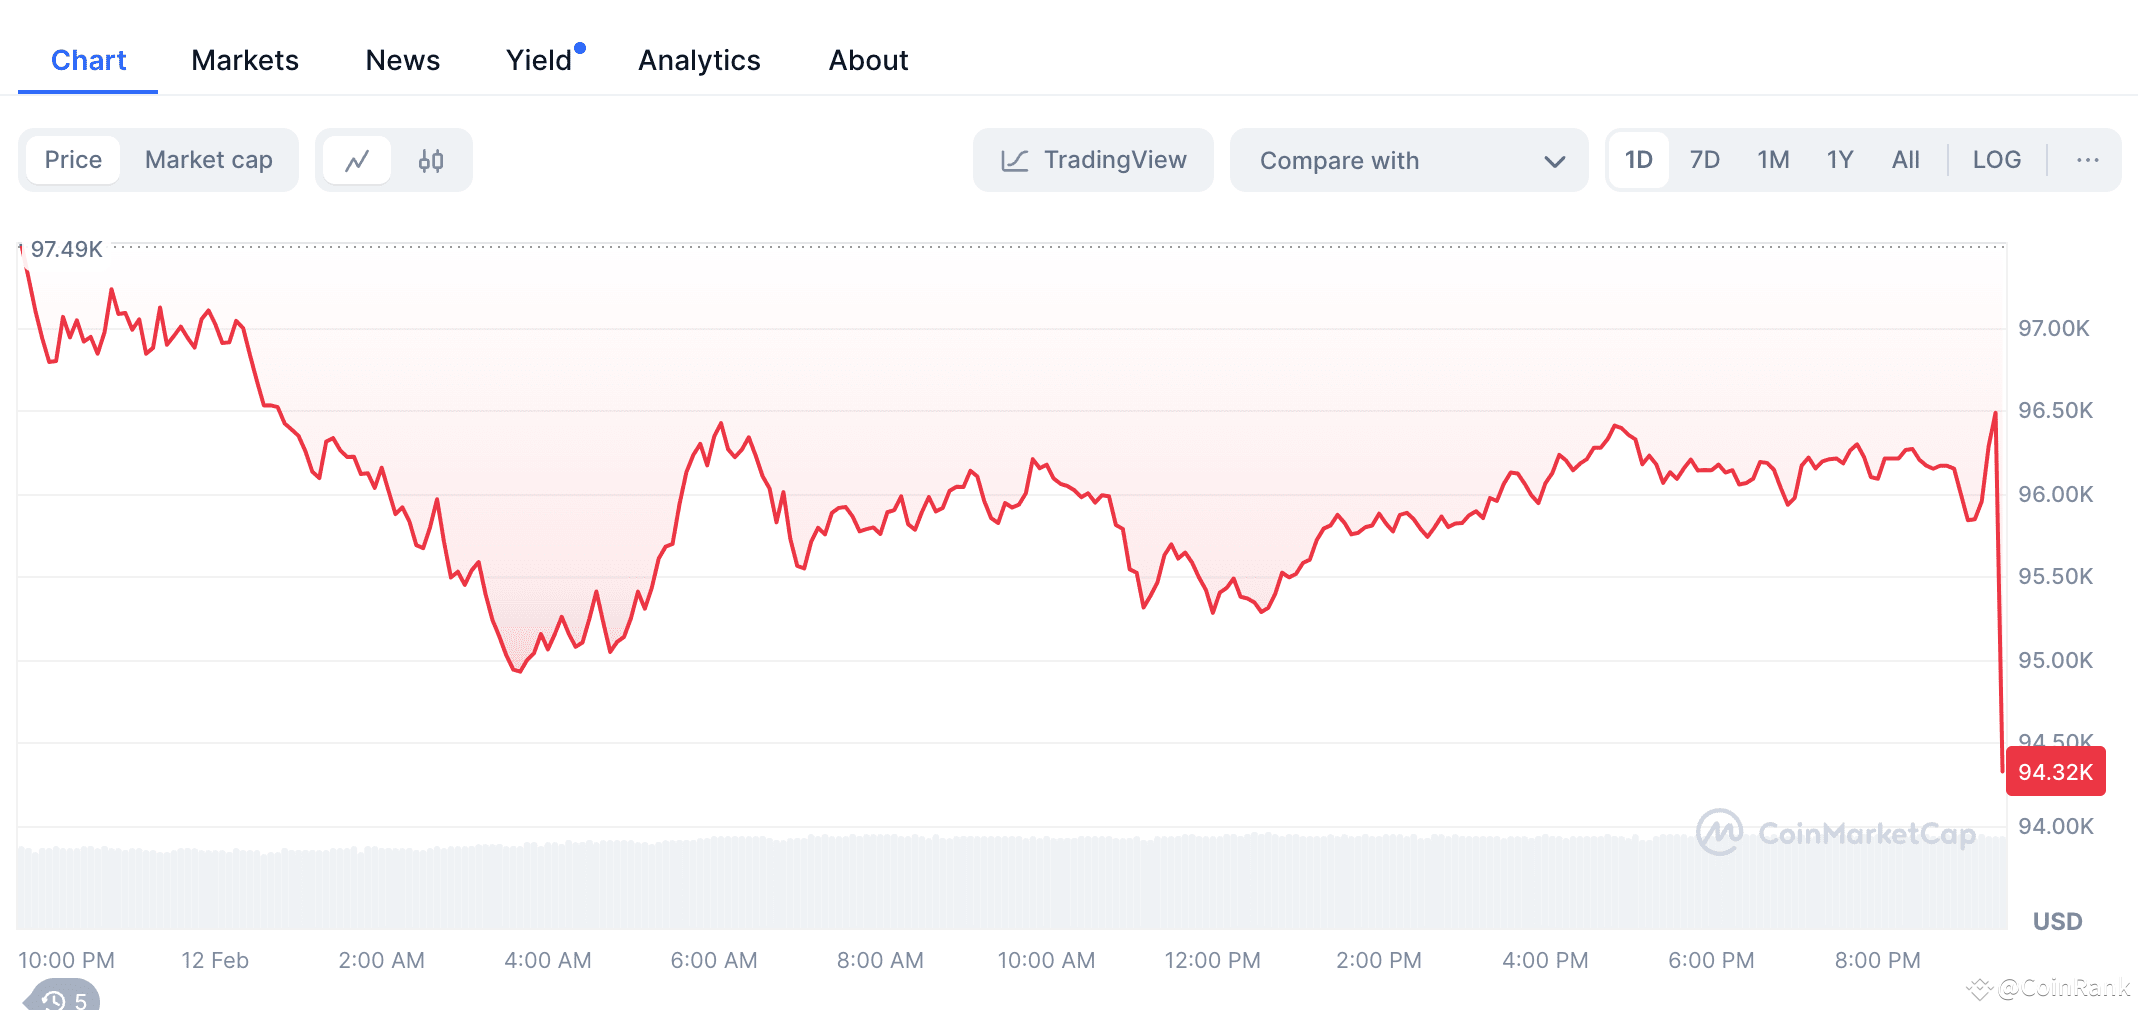This screenshot has width=2138, height=1010.
Task: View the Analytics tab
Action: click(699, 60)
